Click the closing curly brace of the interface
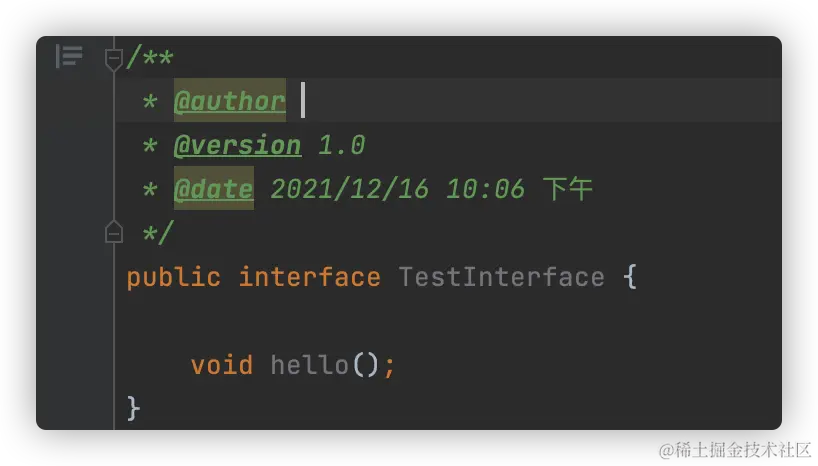 tap(134, 408)
